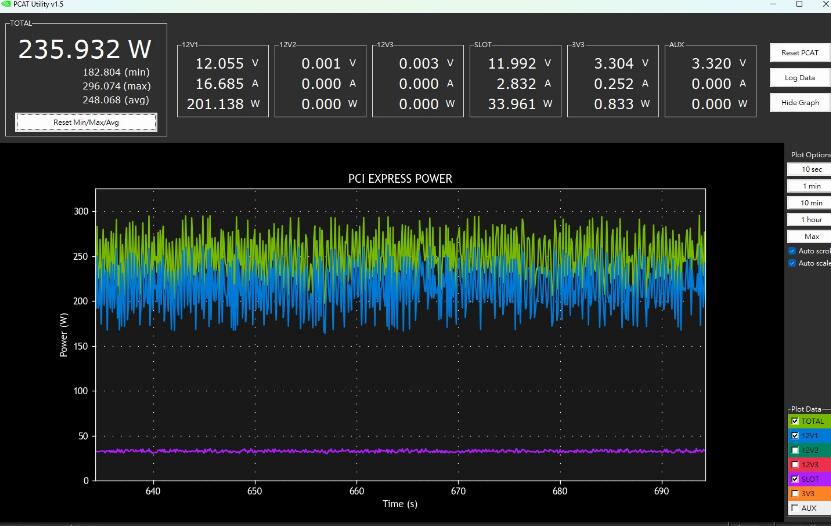
Task: Show the 3V3 series on plot
Action: coord(795,493)
